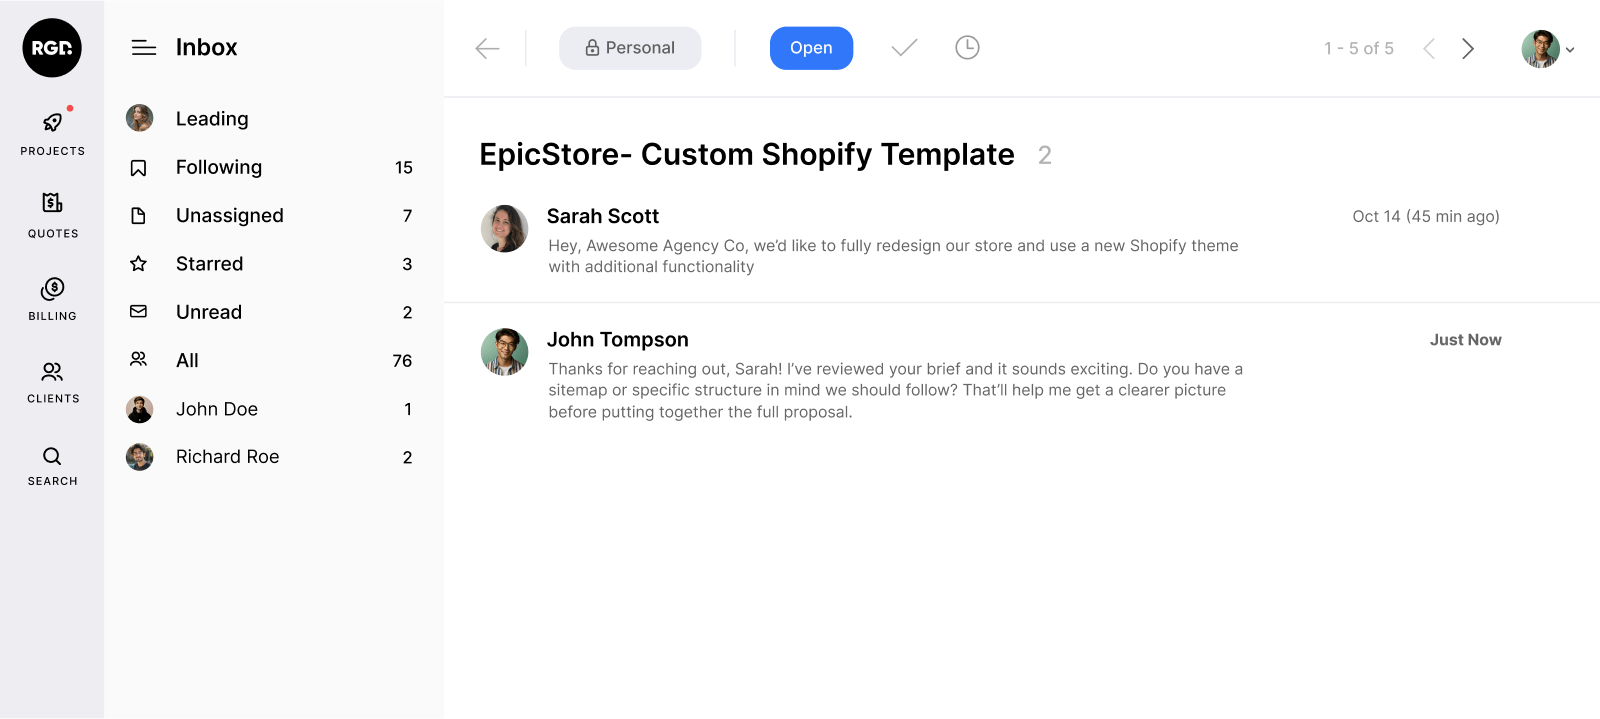The image size is (1600, 719).
Task: Click the Unassigned count 7
Action: point(407,216)
